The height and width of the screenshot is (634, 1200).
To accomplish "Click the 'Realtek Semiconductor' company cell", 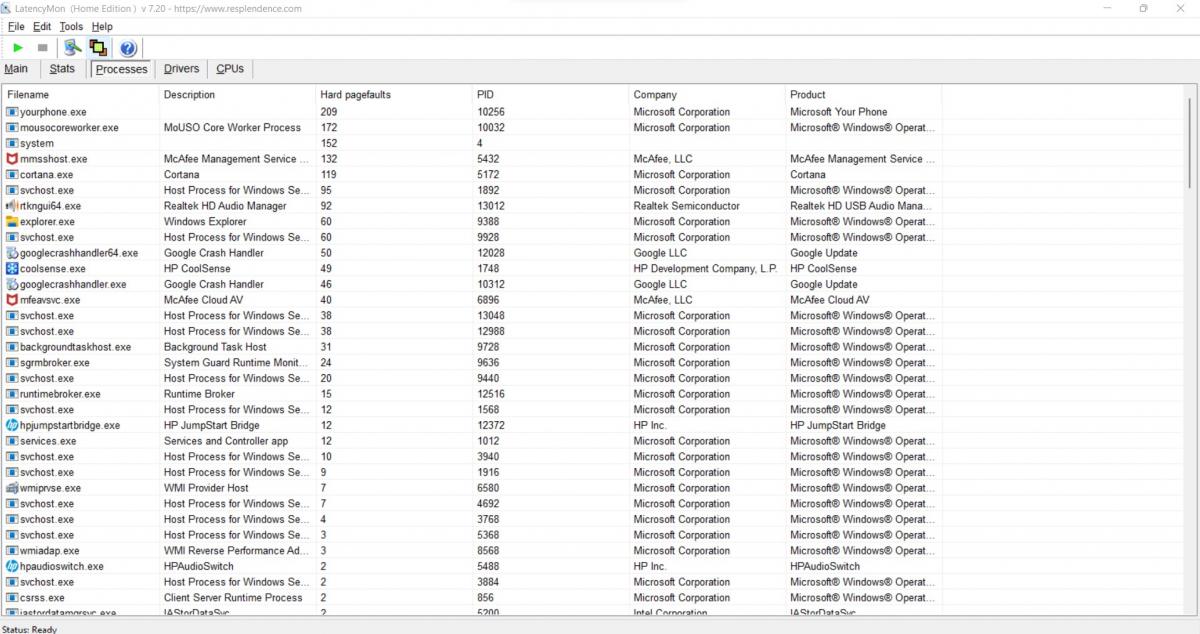I will pos(687,206).
